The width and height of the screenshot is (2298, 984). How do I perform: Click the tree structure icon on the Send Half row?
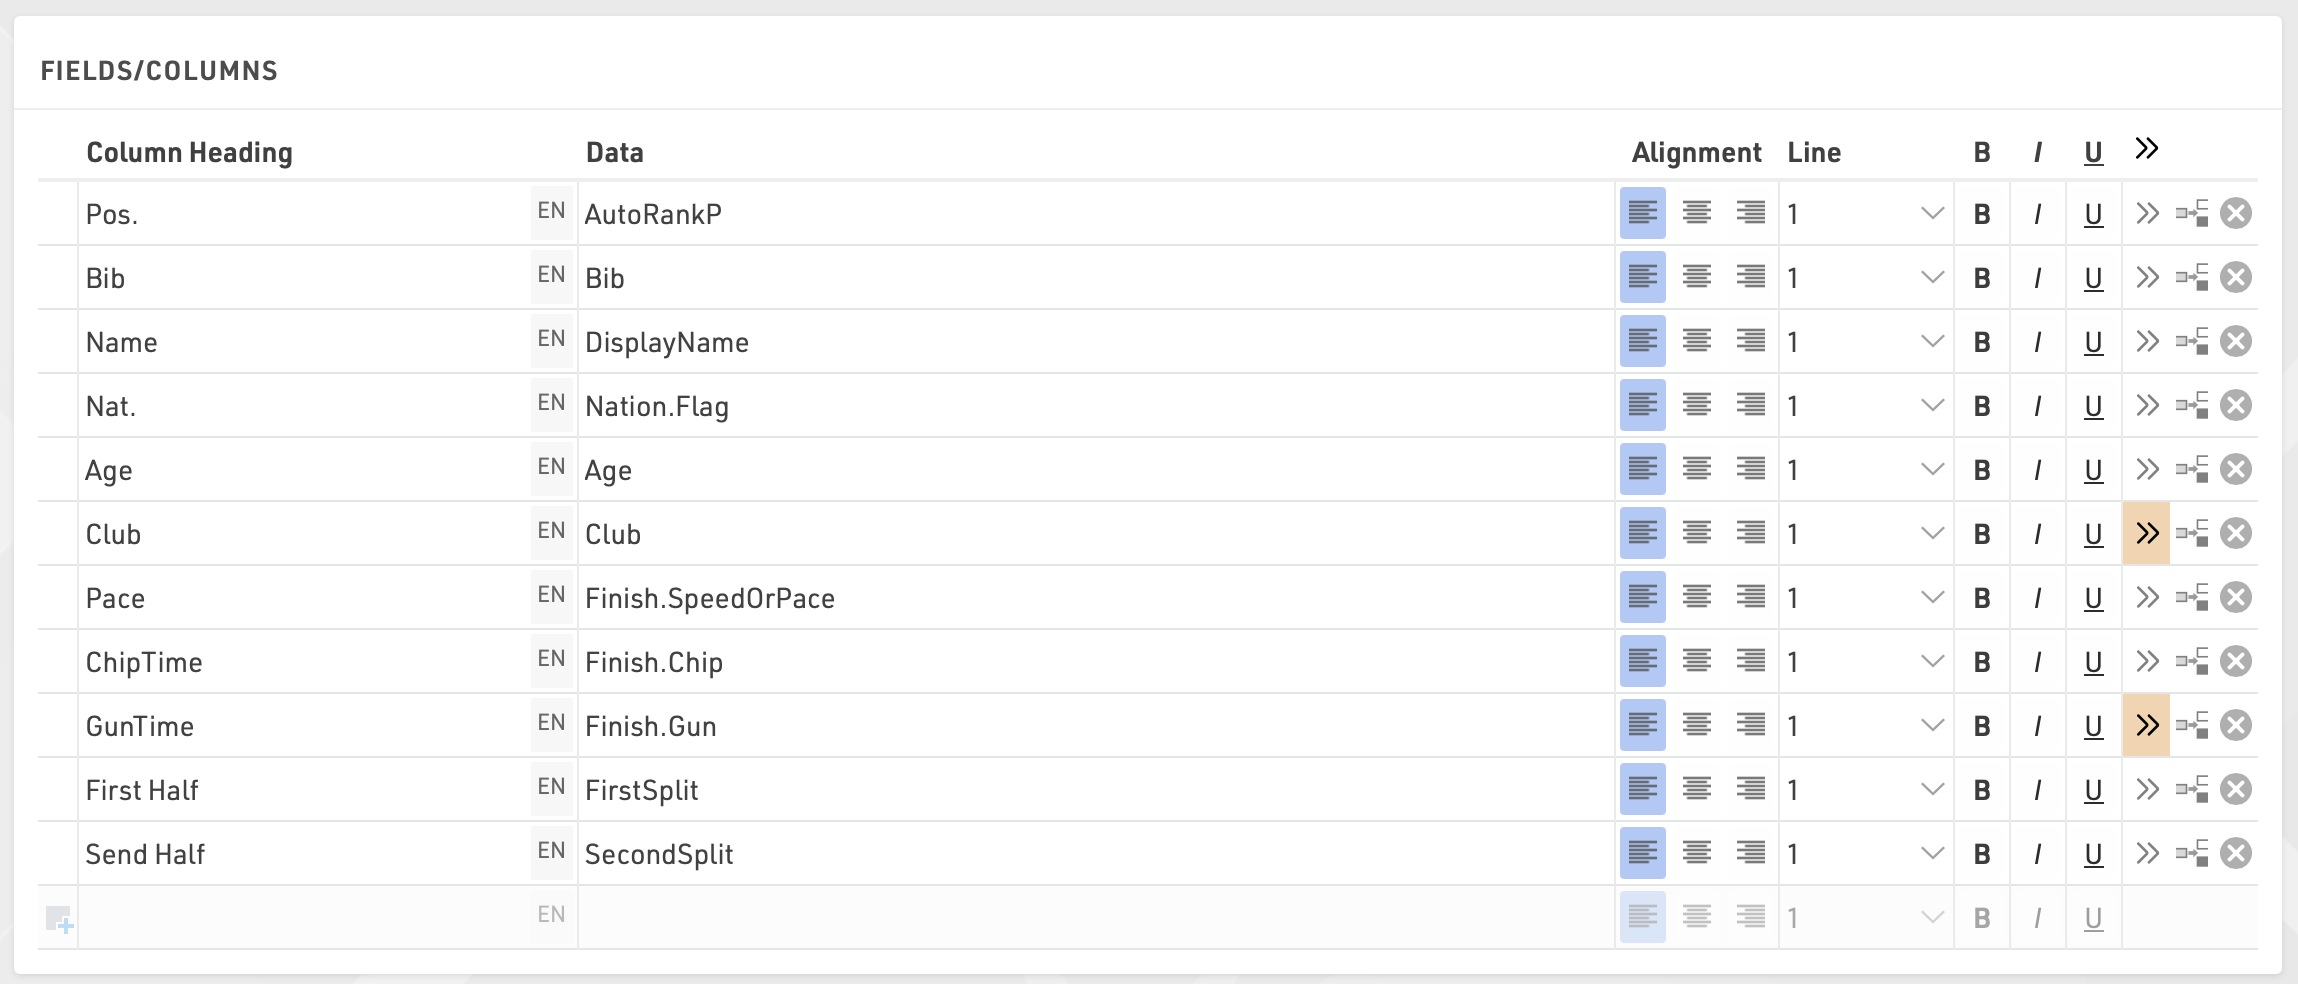click(2192, 853)
